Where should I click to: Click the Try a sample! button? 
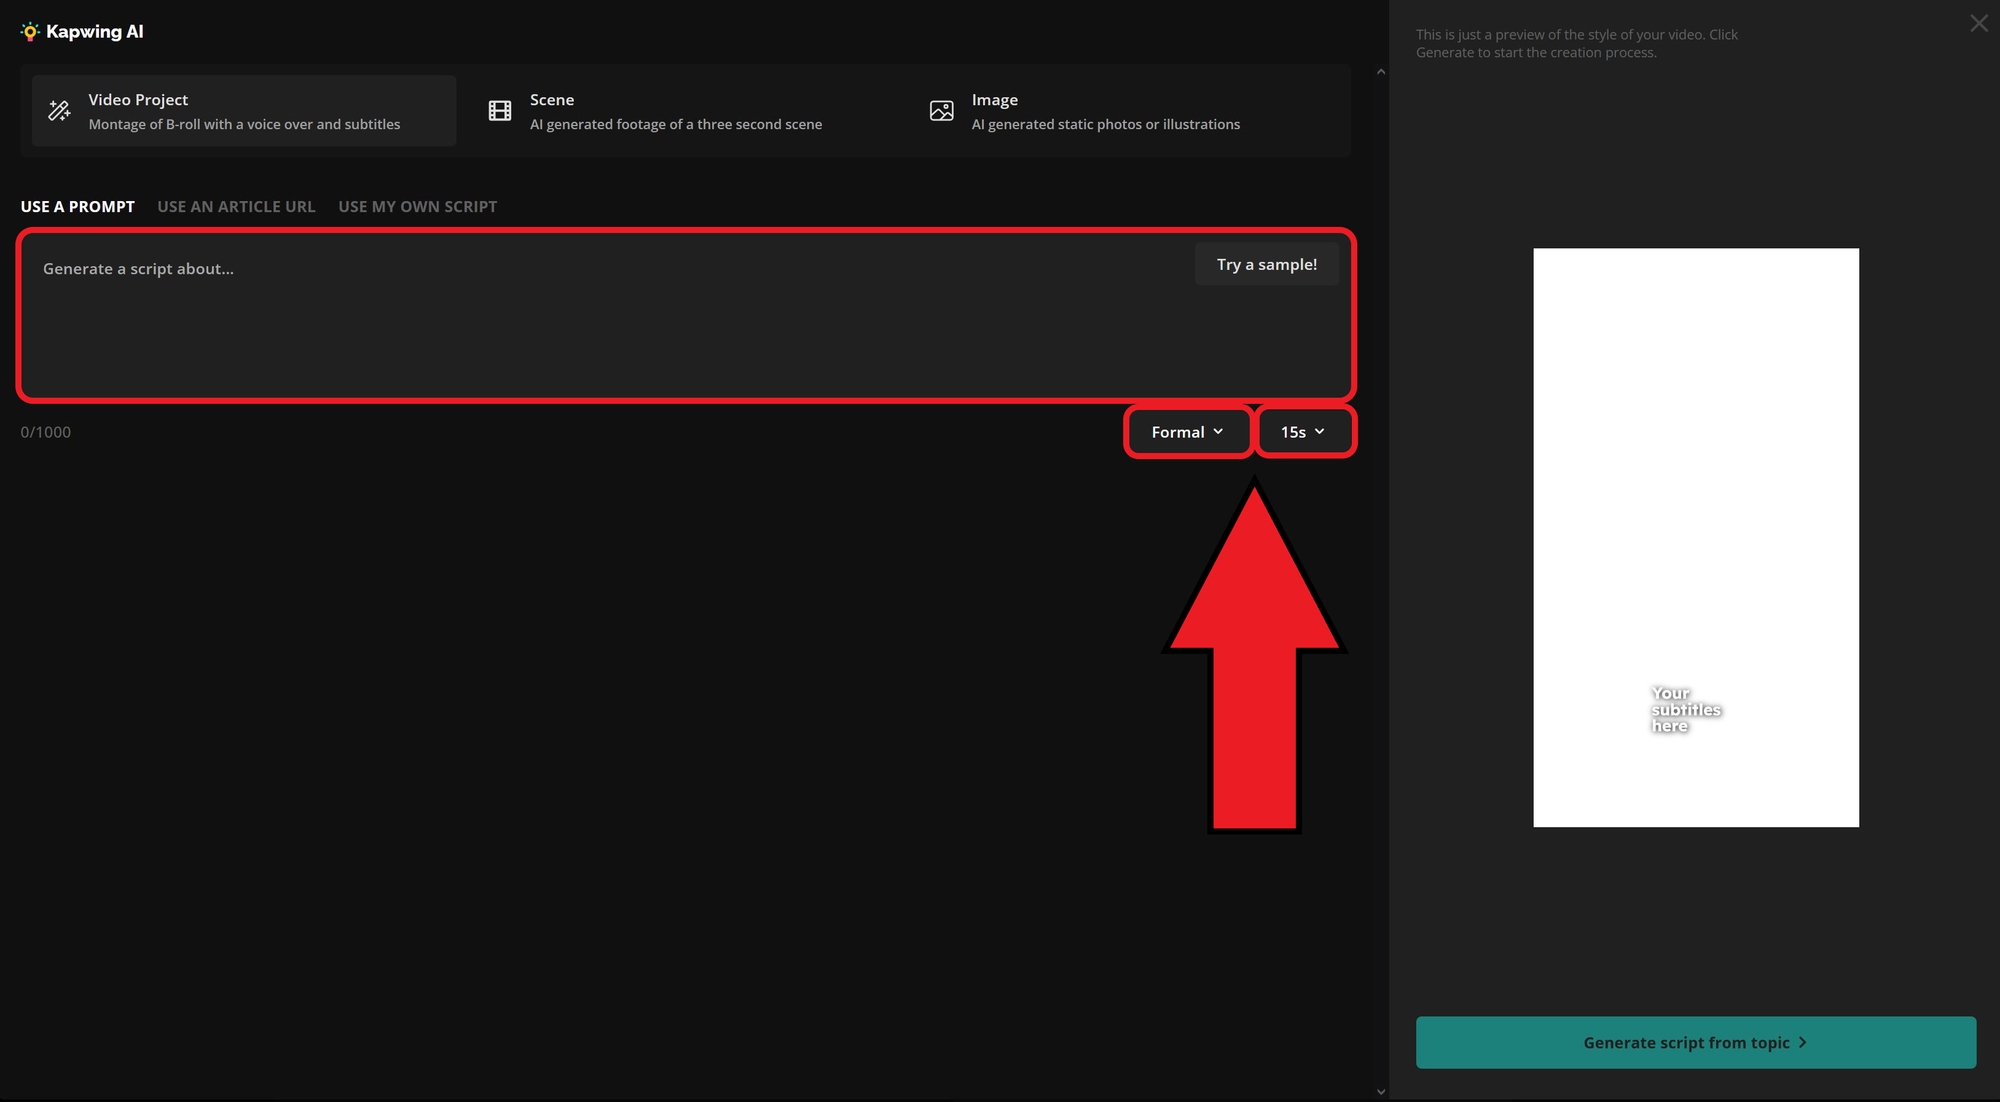[x=1266, y=263]
